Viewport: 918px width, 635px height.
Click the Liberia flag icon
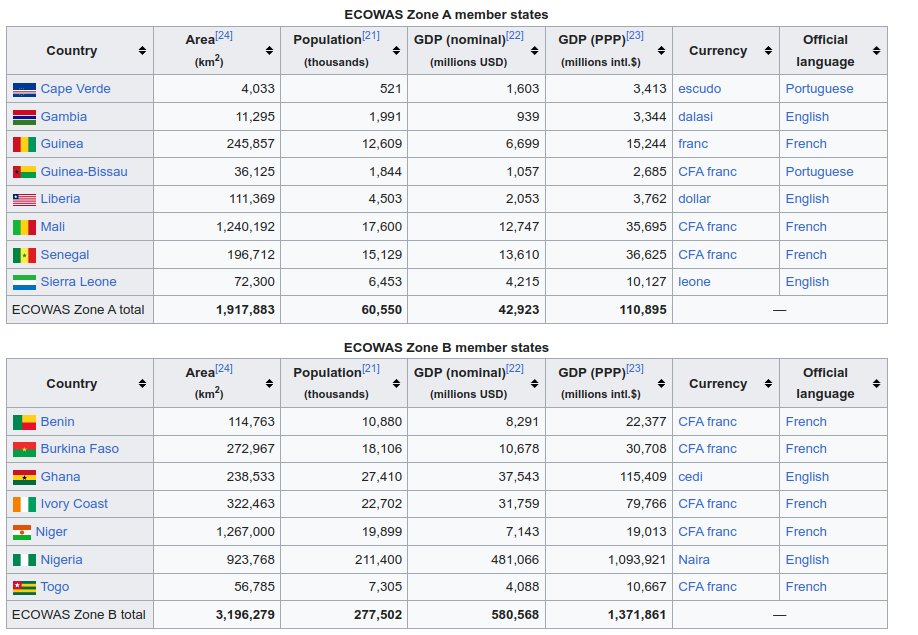click(24, 200)
